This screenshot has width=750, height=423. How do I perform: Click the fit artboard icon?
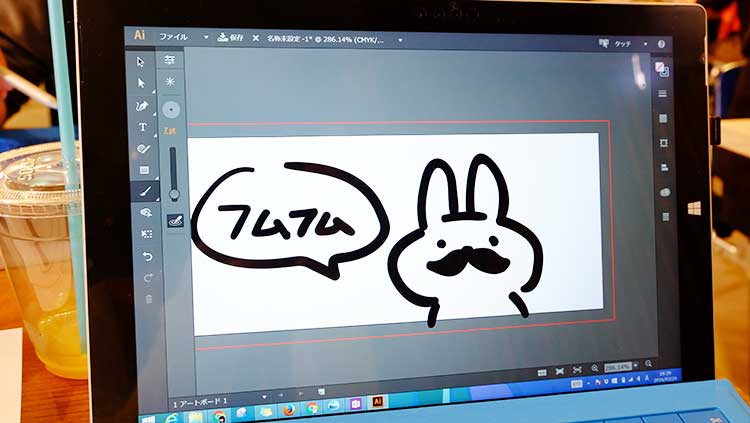(x=560, y=371)
